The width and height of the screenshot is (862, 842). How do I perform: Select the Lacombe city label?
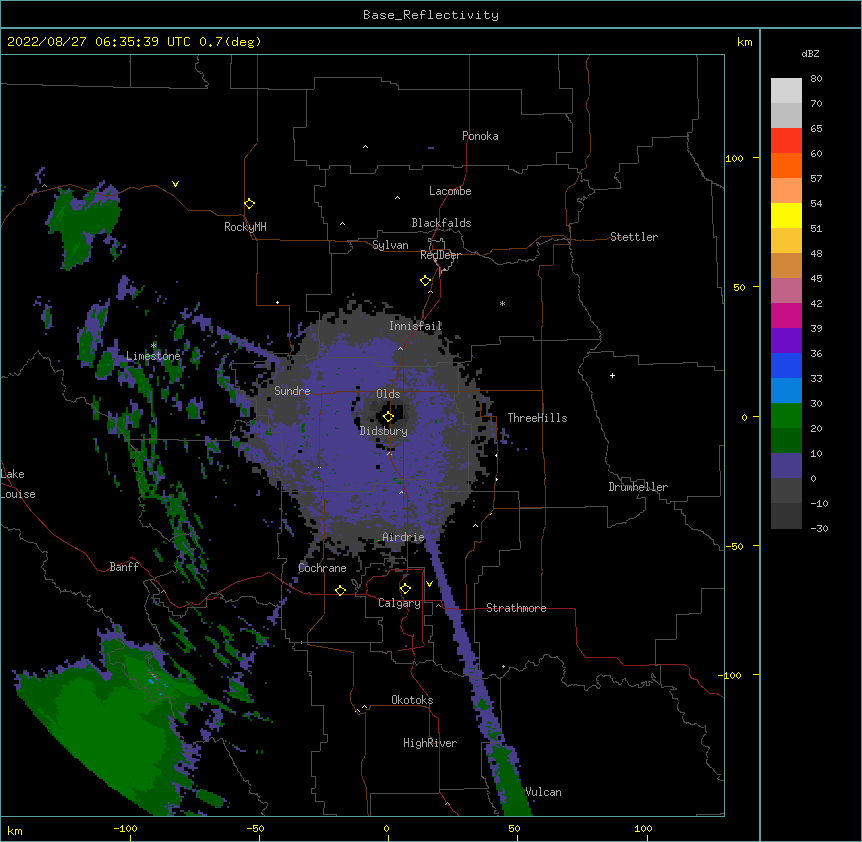[450, 191]
